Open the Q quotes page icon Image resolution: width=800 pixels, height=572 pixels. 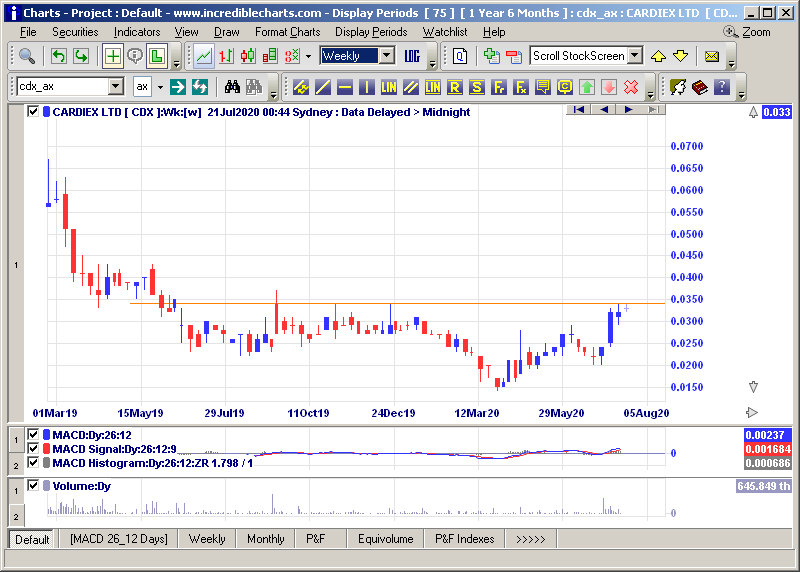click(460, 56)
